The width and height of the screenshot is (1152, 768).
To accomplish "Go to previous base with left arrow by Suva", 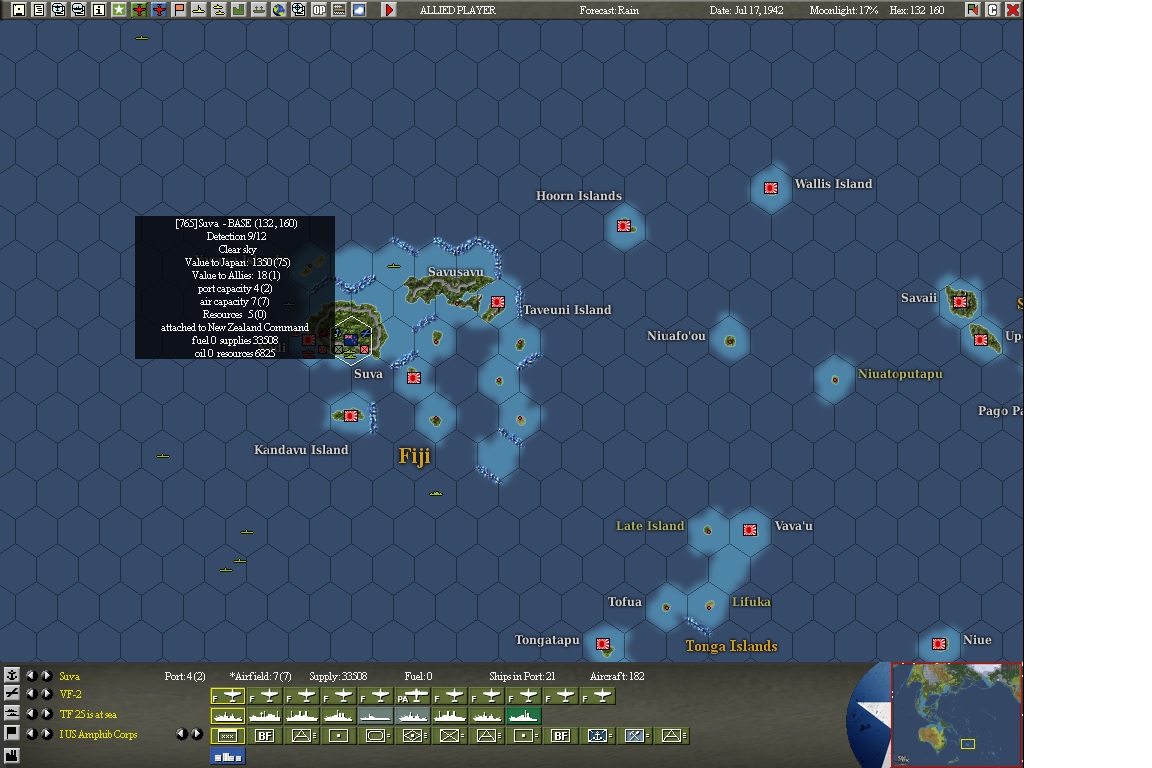I will (32, 675).
